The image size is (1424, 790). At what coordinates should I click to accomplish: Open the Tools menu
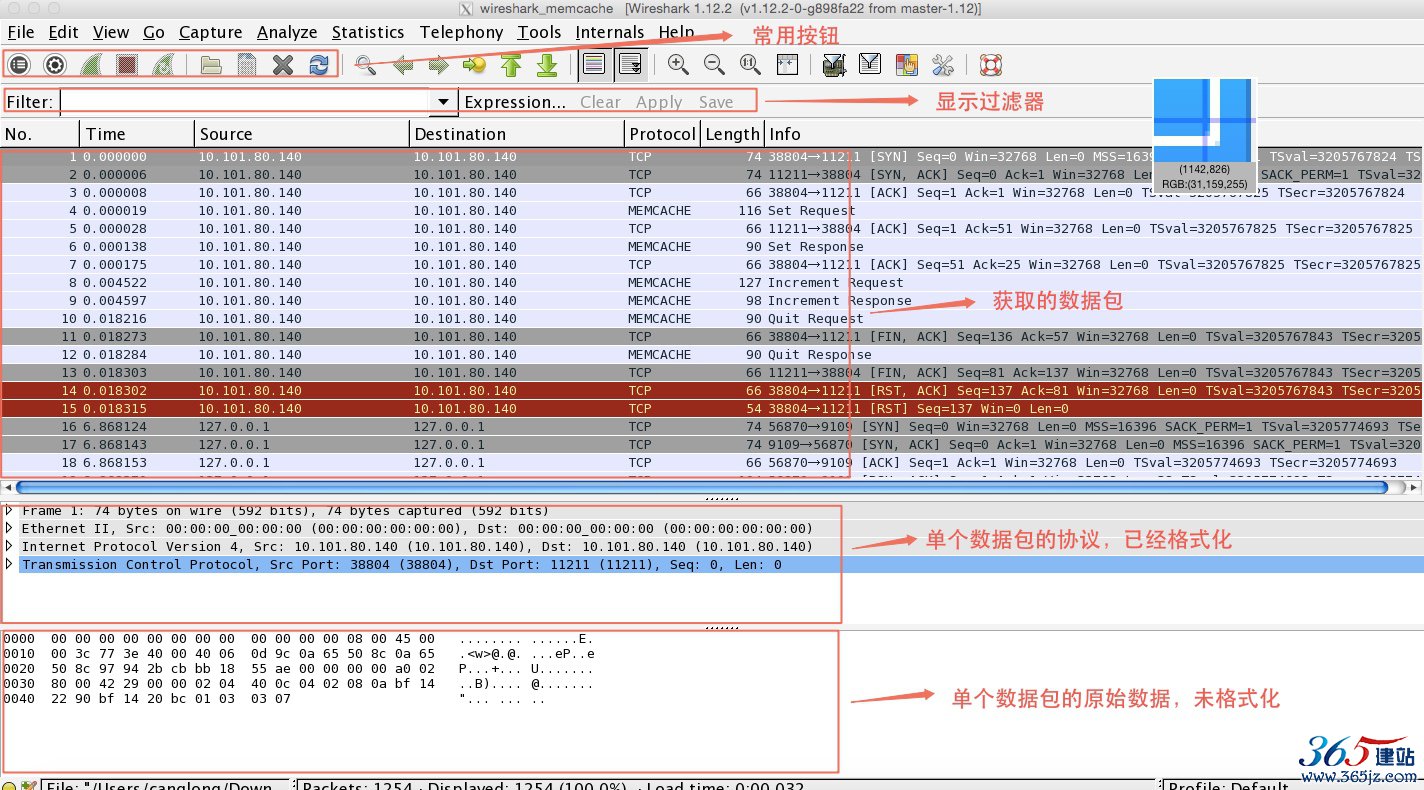pyautogui.click(x=539, y=32)
